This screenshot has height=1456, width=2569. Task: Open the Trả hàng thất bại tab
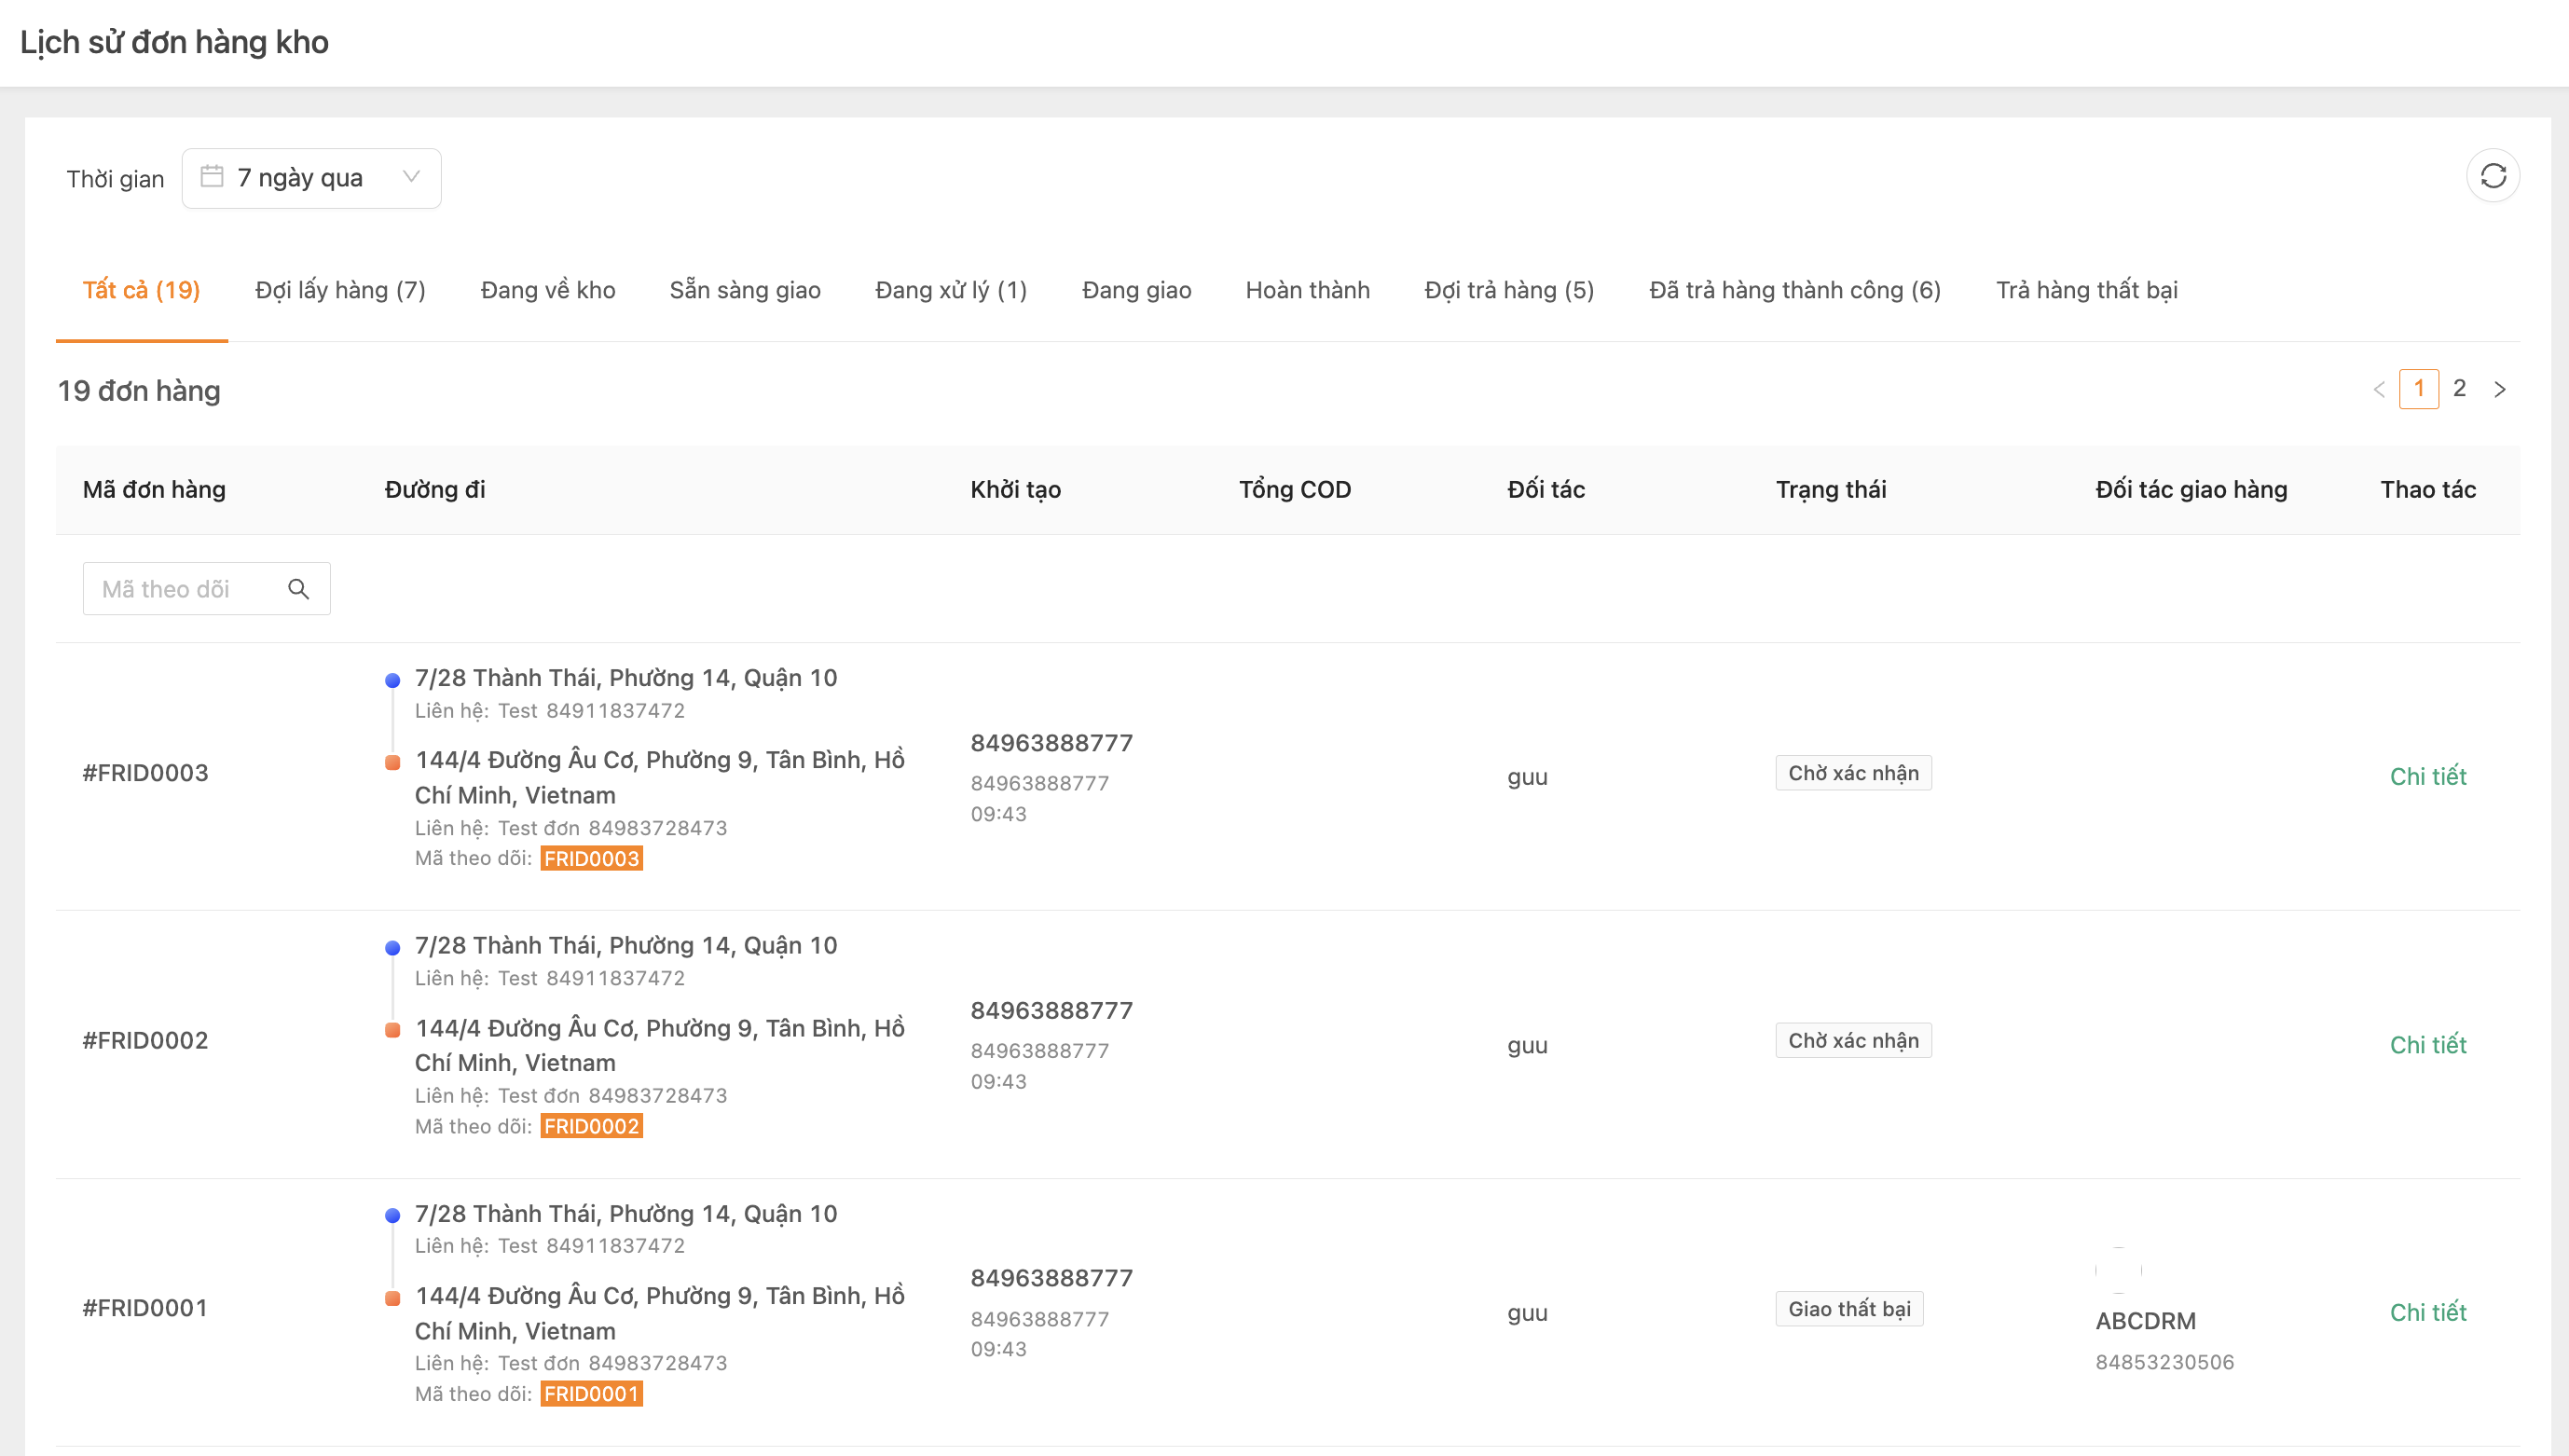pos(2087,290)
